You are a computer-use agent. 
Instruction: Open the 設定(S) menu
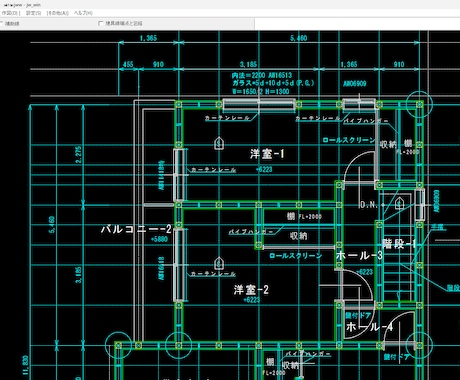click(33, 13)
